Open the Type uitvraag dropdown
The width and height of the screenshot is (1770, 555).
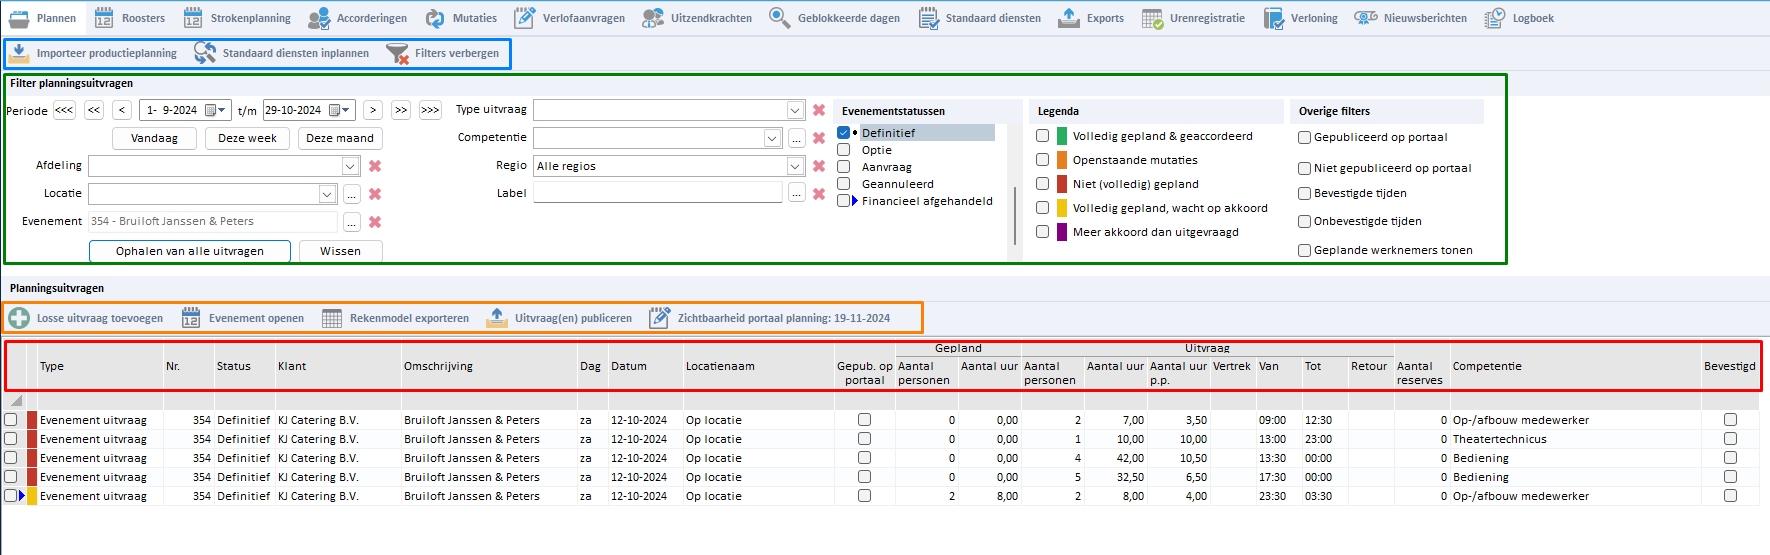[x=795, y=110]
